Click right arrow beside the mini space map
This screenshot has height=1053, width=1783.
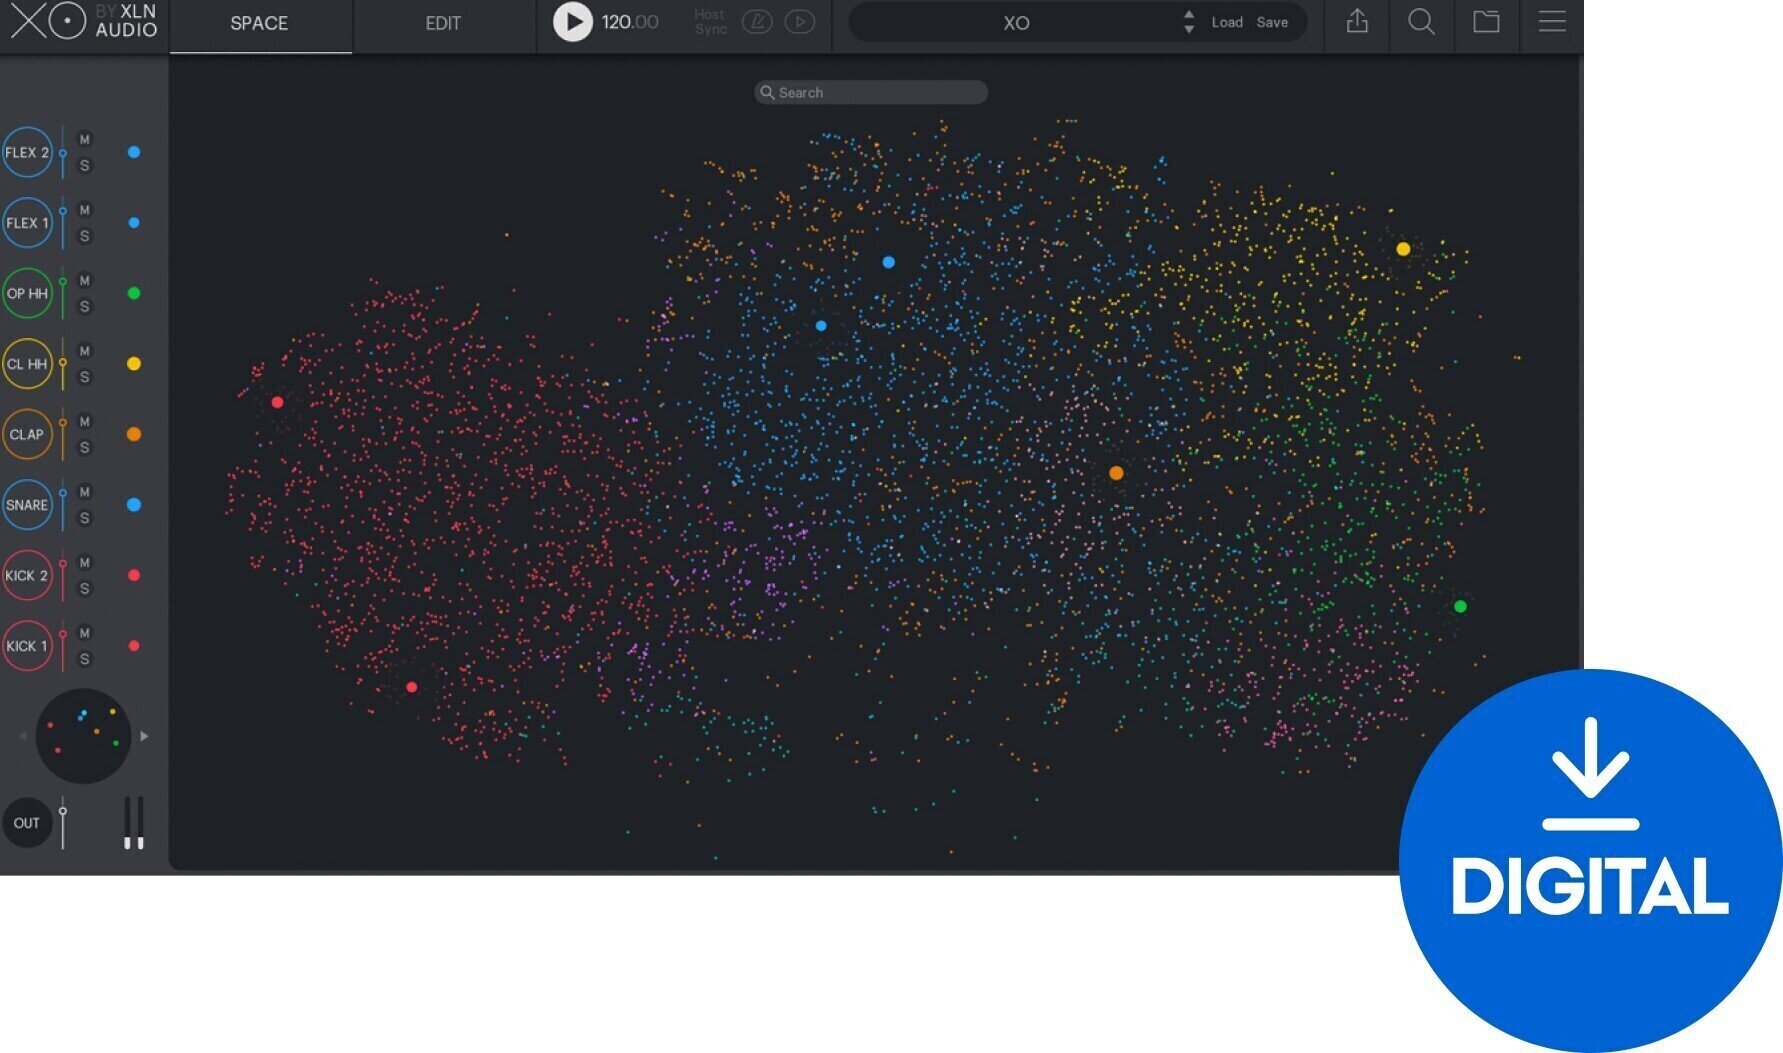pyautogui.click(x=145, y=736)
